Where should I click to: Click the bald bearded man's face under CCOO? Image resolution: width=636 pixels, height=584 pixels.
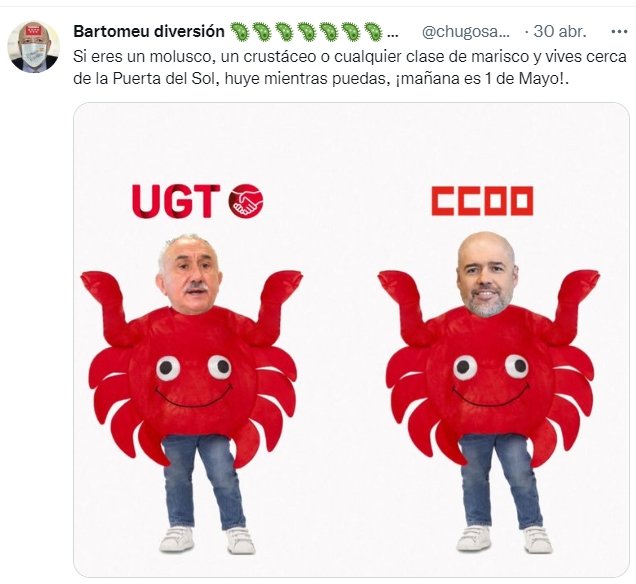(487, 275)
